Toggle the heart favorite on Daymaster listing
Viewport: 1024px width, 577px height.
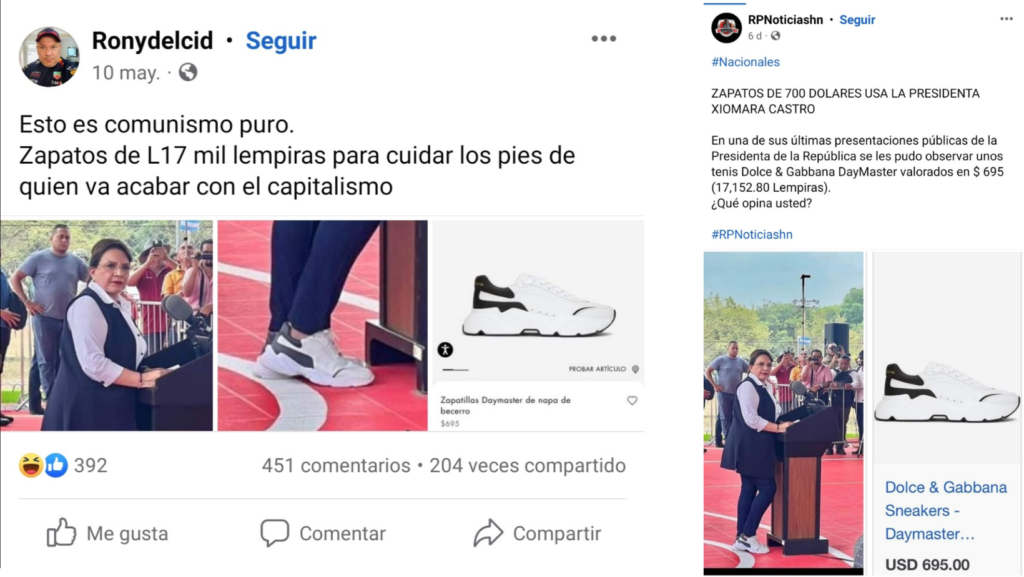[632, 401]
